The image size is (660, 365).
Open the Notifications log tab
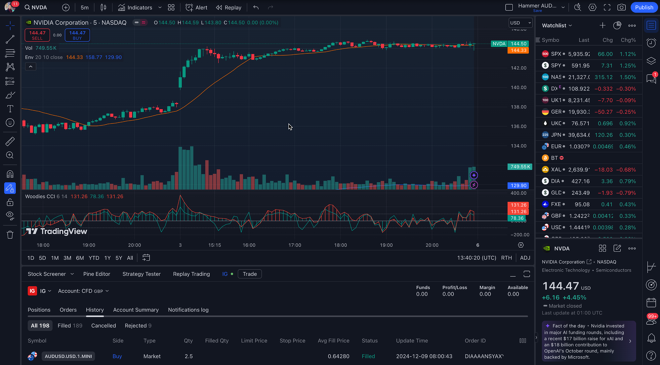188,310
